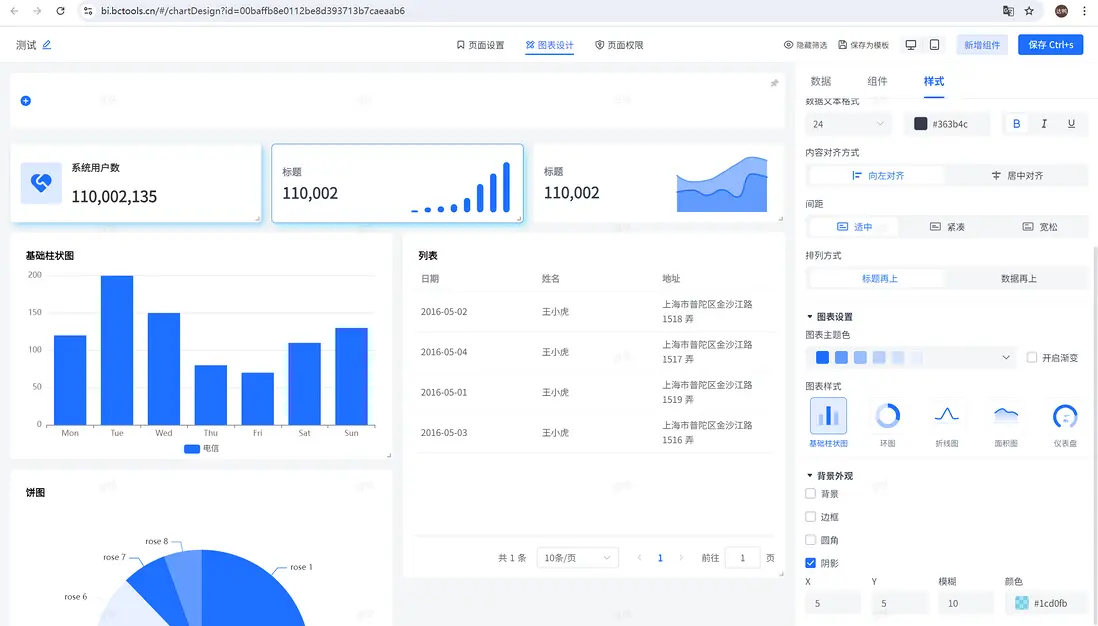Set spacing to 适中
The width and height of the screenshot is (1098, 626).
[x=854, y=227]
